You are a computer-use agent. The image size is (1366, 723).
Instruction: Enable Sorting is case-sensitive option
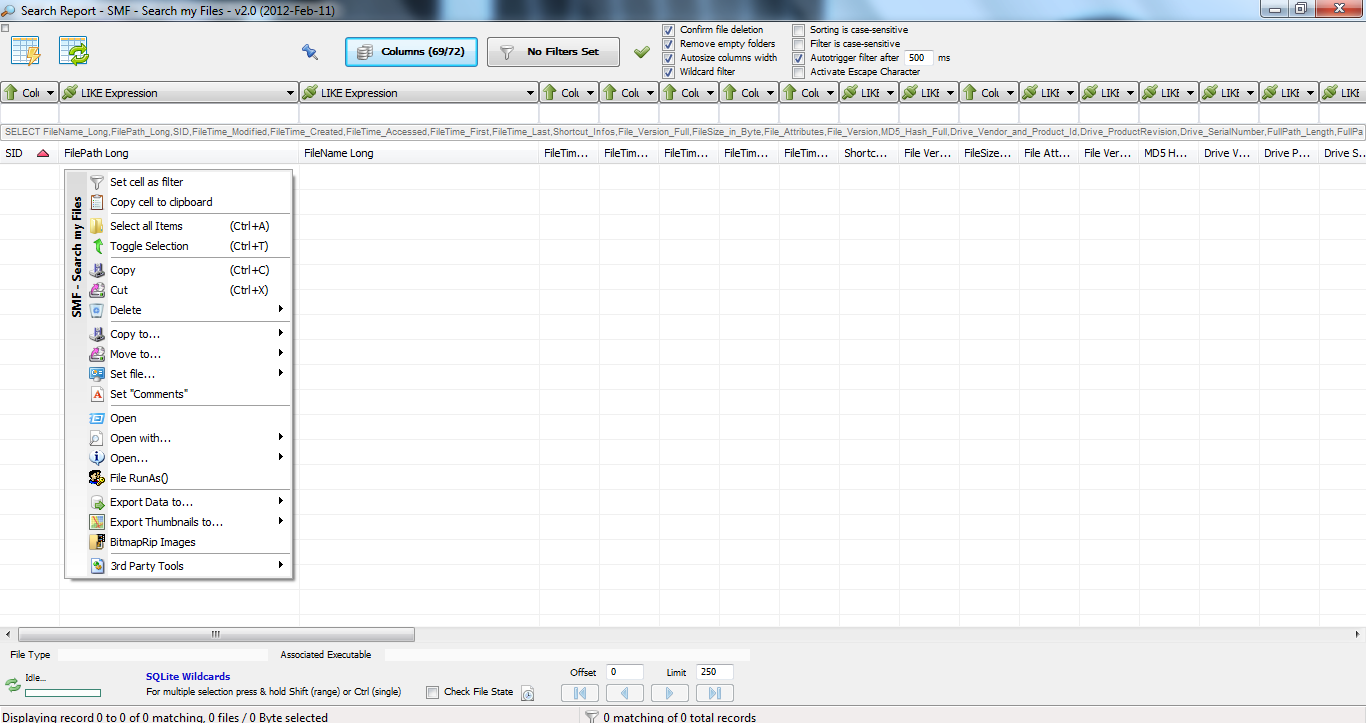coord(798,30)
